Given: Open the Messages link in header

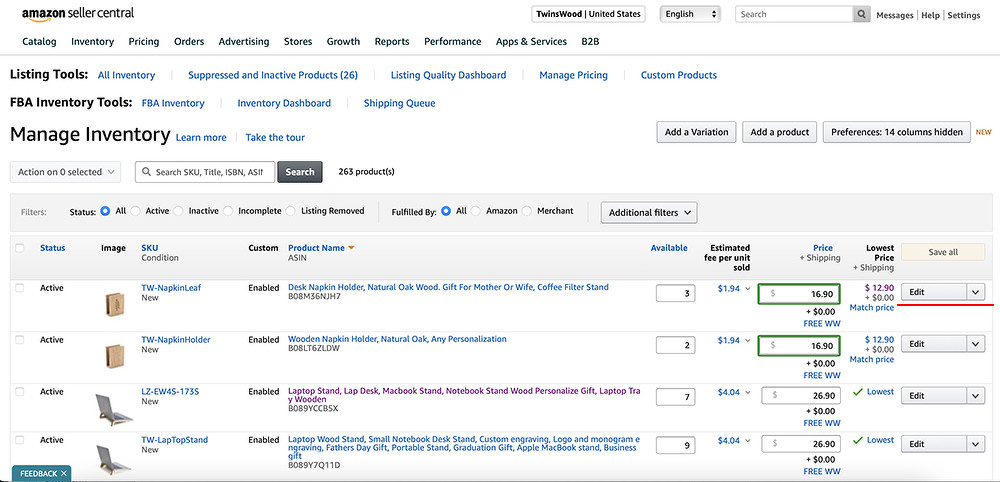Looking at the screenshot, I should click(x=895, y=15).
